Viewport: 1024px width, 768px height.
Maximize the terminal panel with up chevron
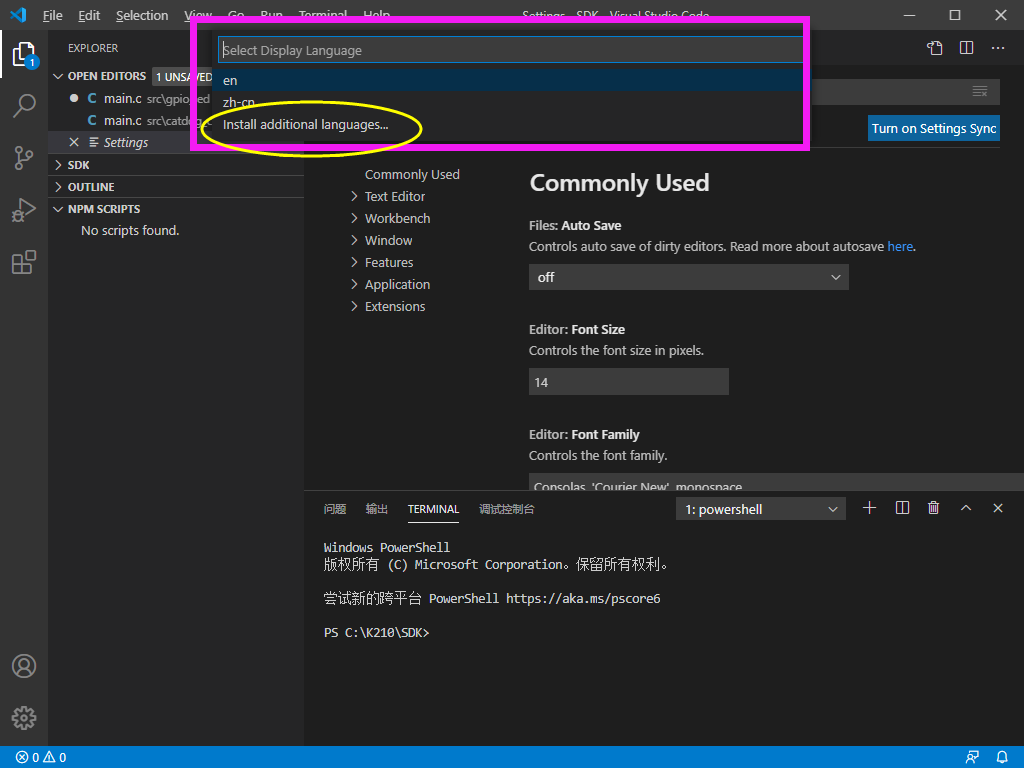click(966, 508)
